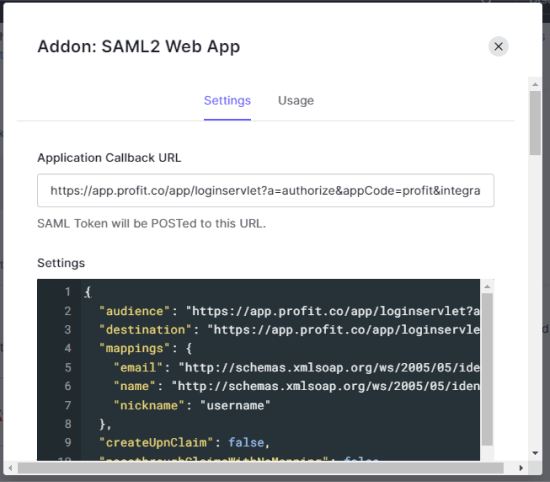Select the Settings tab

point(227,101)
